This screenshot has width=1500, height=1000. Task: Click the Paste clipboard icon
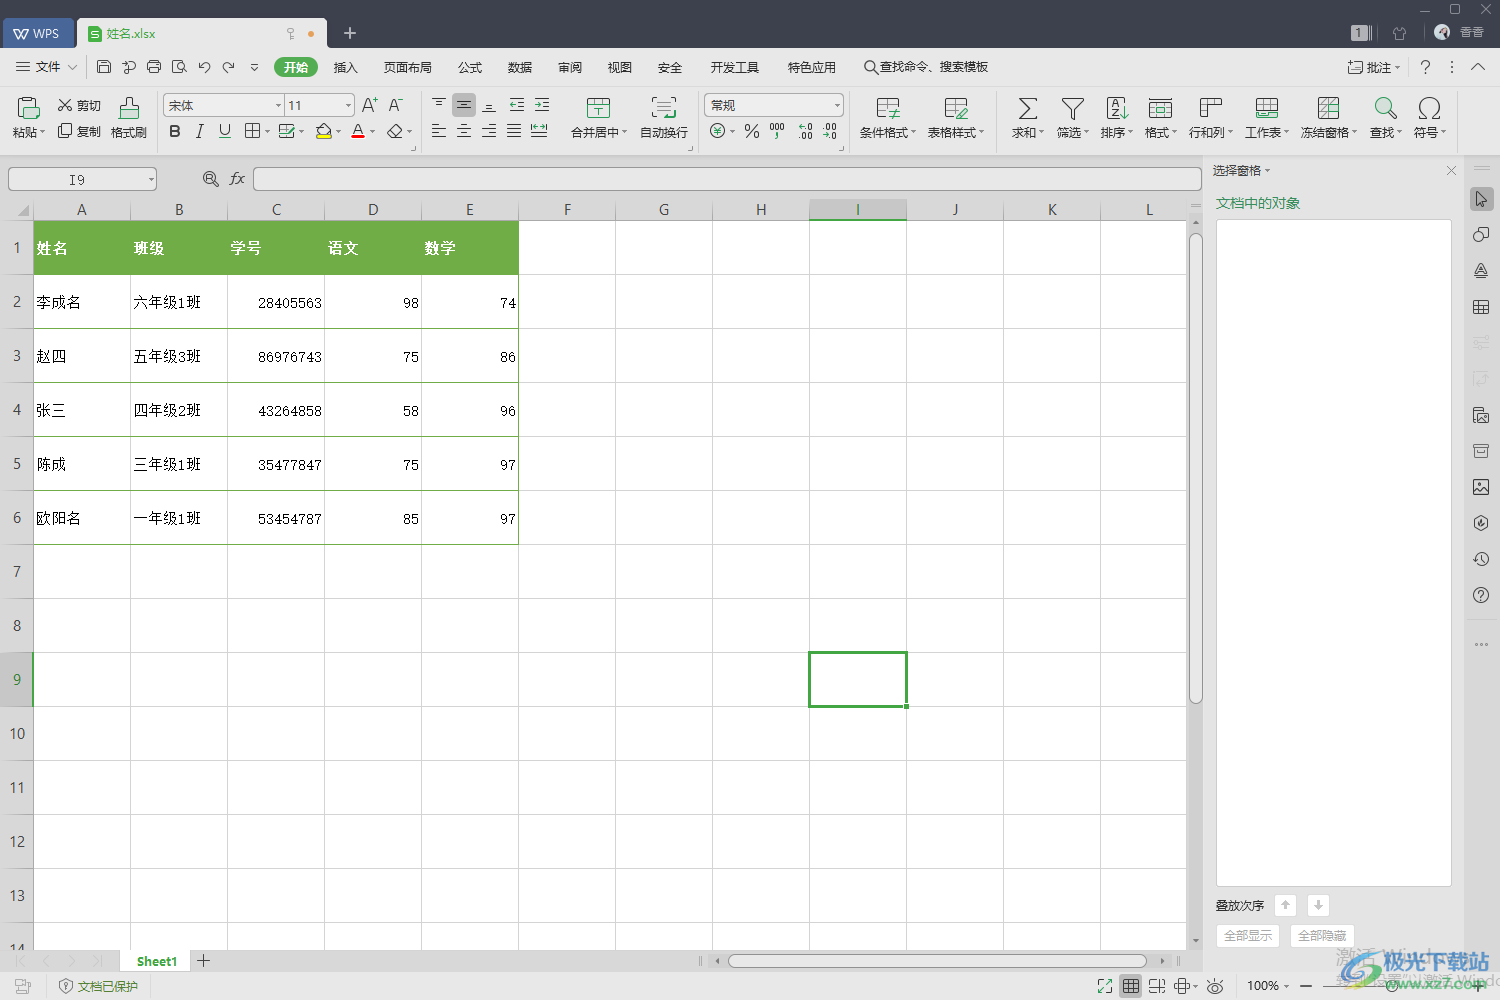28,107
